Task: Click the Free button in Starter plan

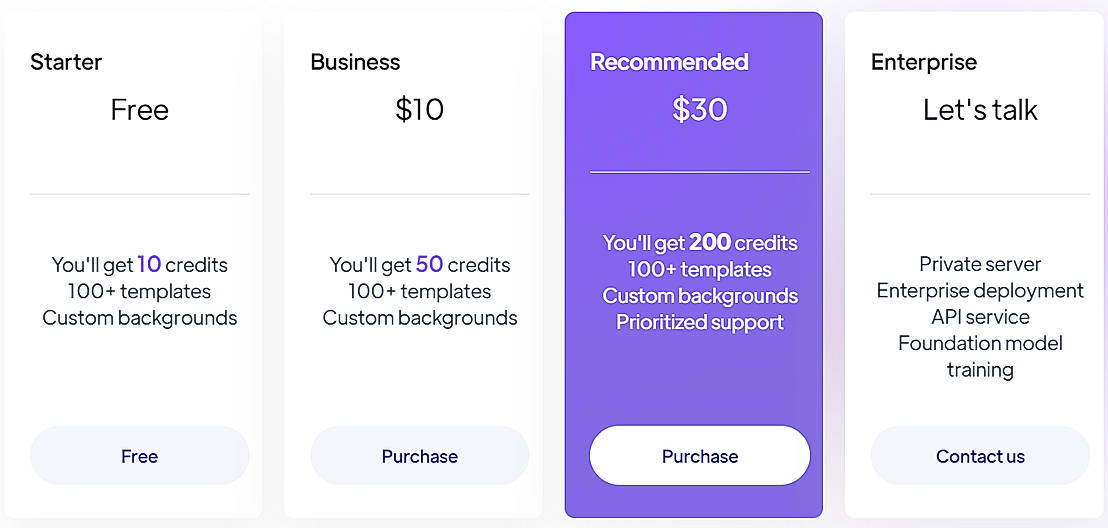Action: click(x=139, y=456)
